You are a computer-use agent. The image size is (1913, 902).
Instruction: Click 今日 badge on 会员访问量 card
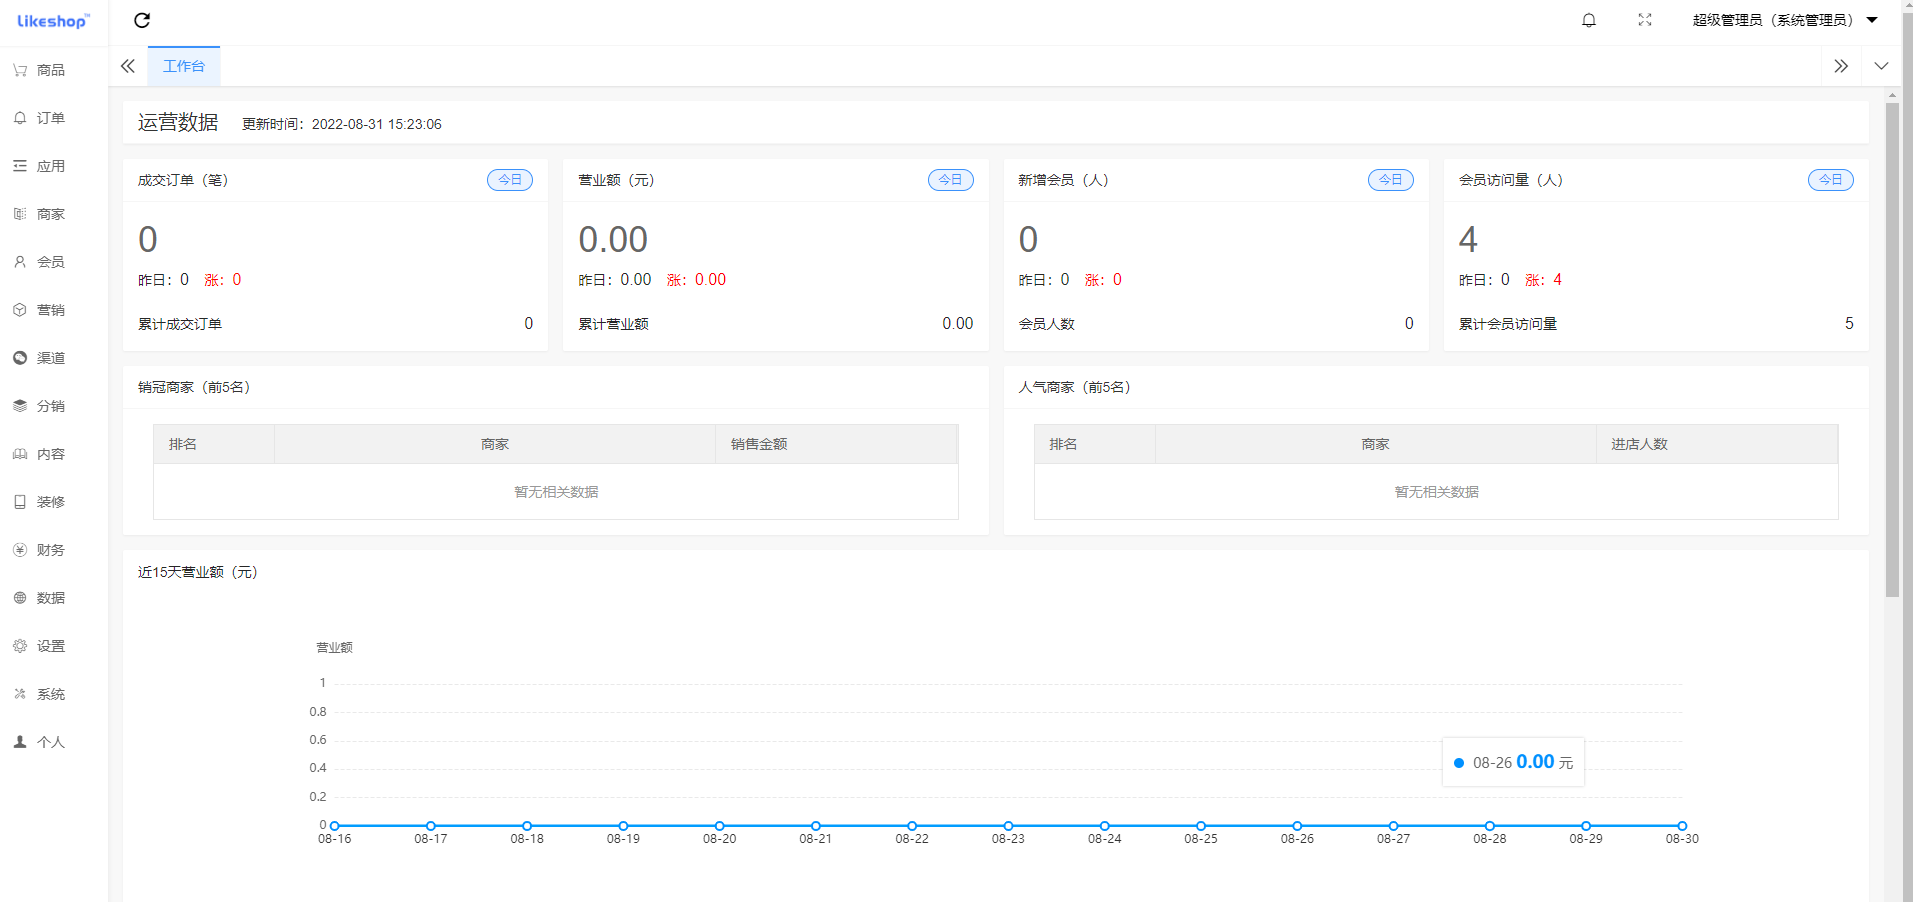[1831, 180]
